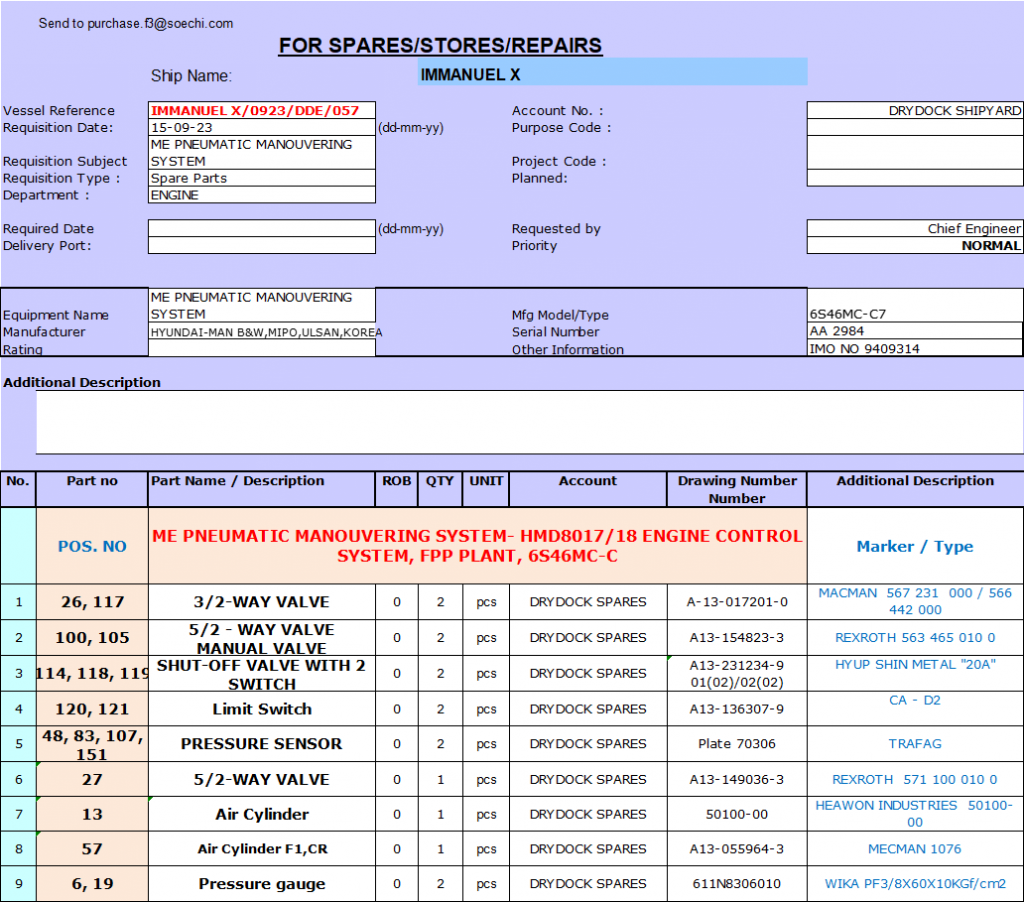1024x902 pixels.
Task: Click the 'Drawing Number' column header
Action: click(x=737, y=489)
